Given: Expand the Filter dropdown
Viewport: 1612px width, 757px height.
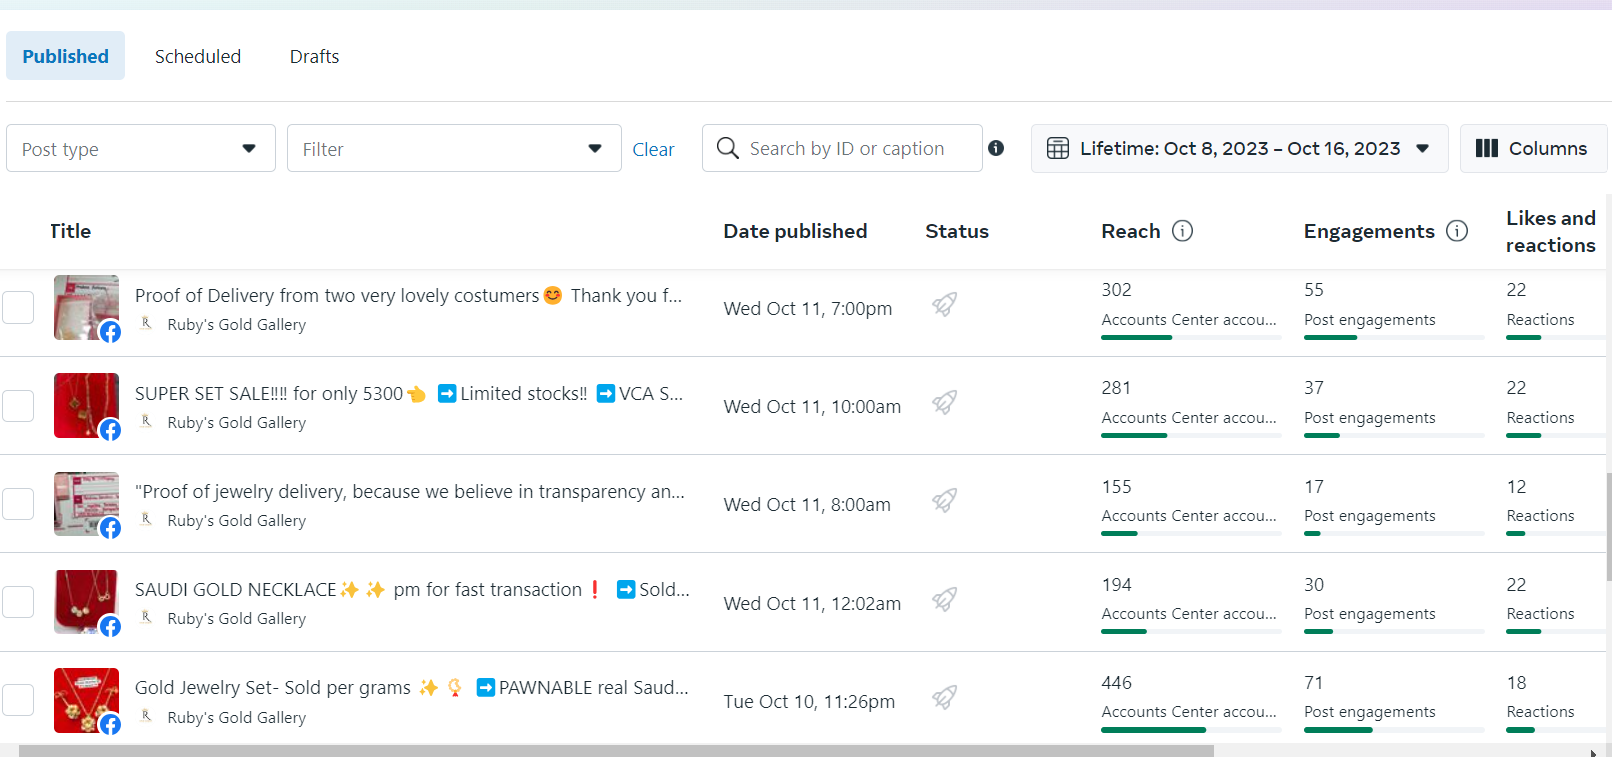Looking at the screenshot, I should tap(453, 149).
